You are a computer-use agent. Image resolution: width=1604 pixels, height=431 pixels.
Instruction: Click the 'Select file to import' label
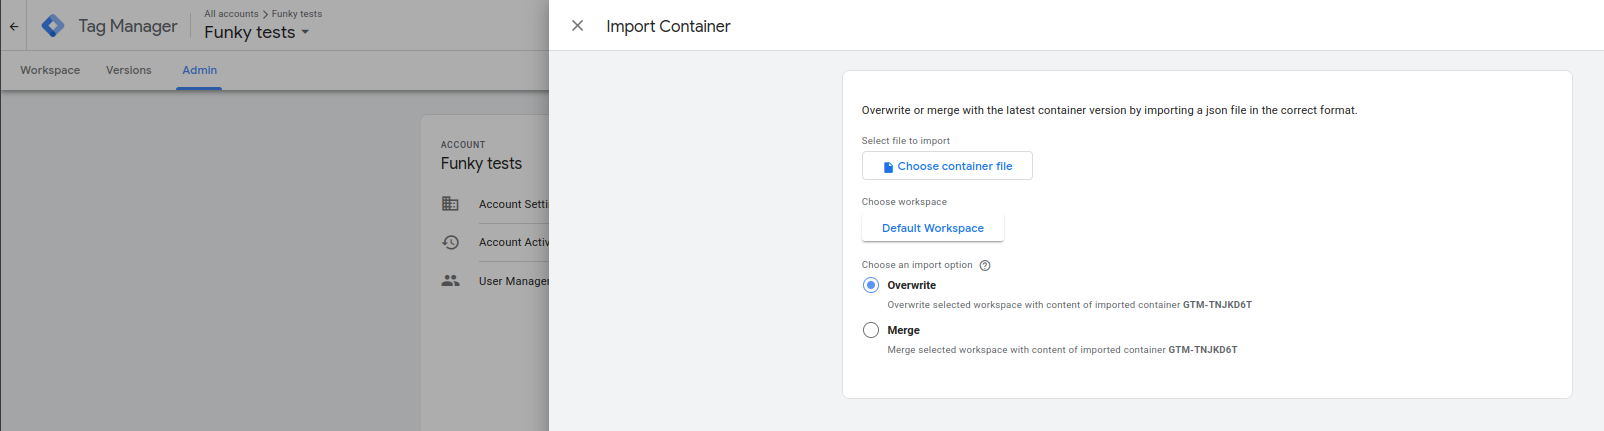coord(906,141)
